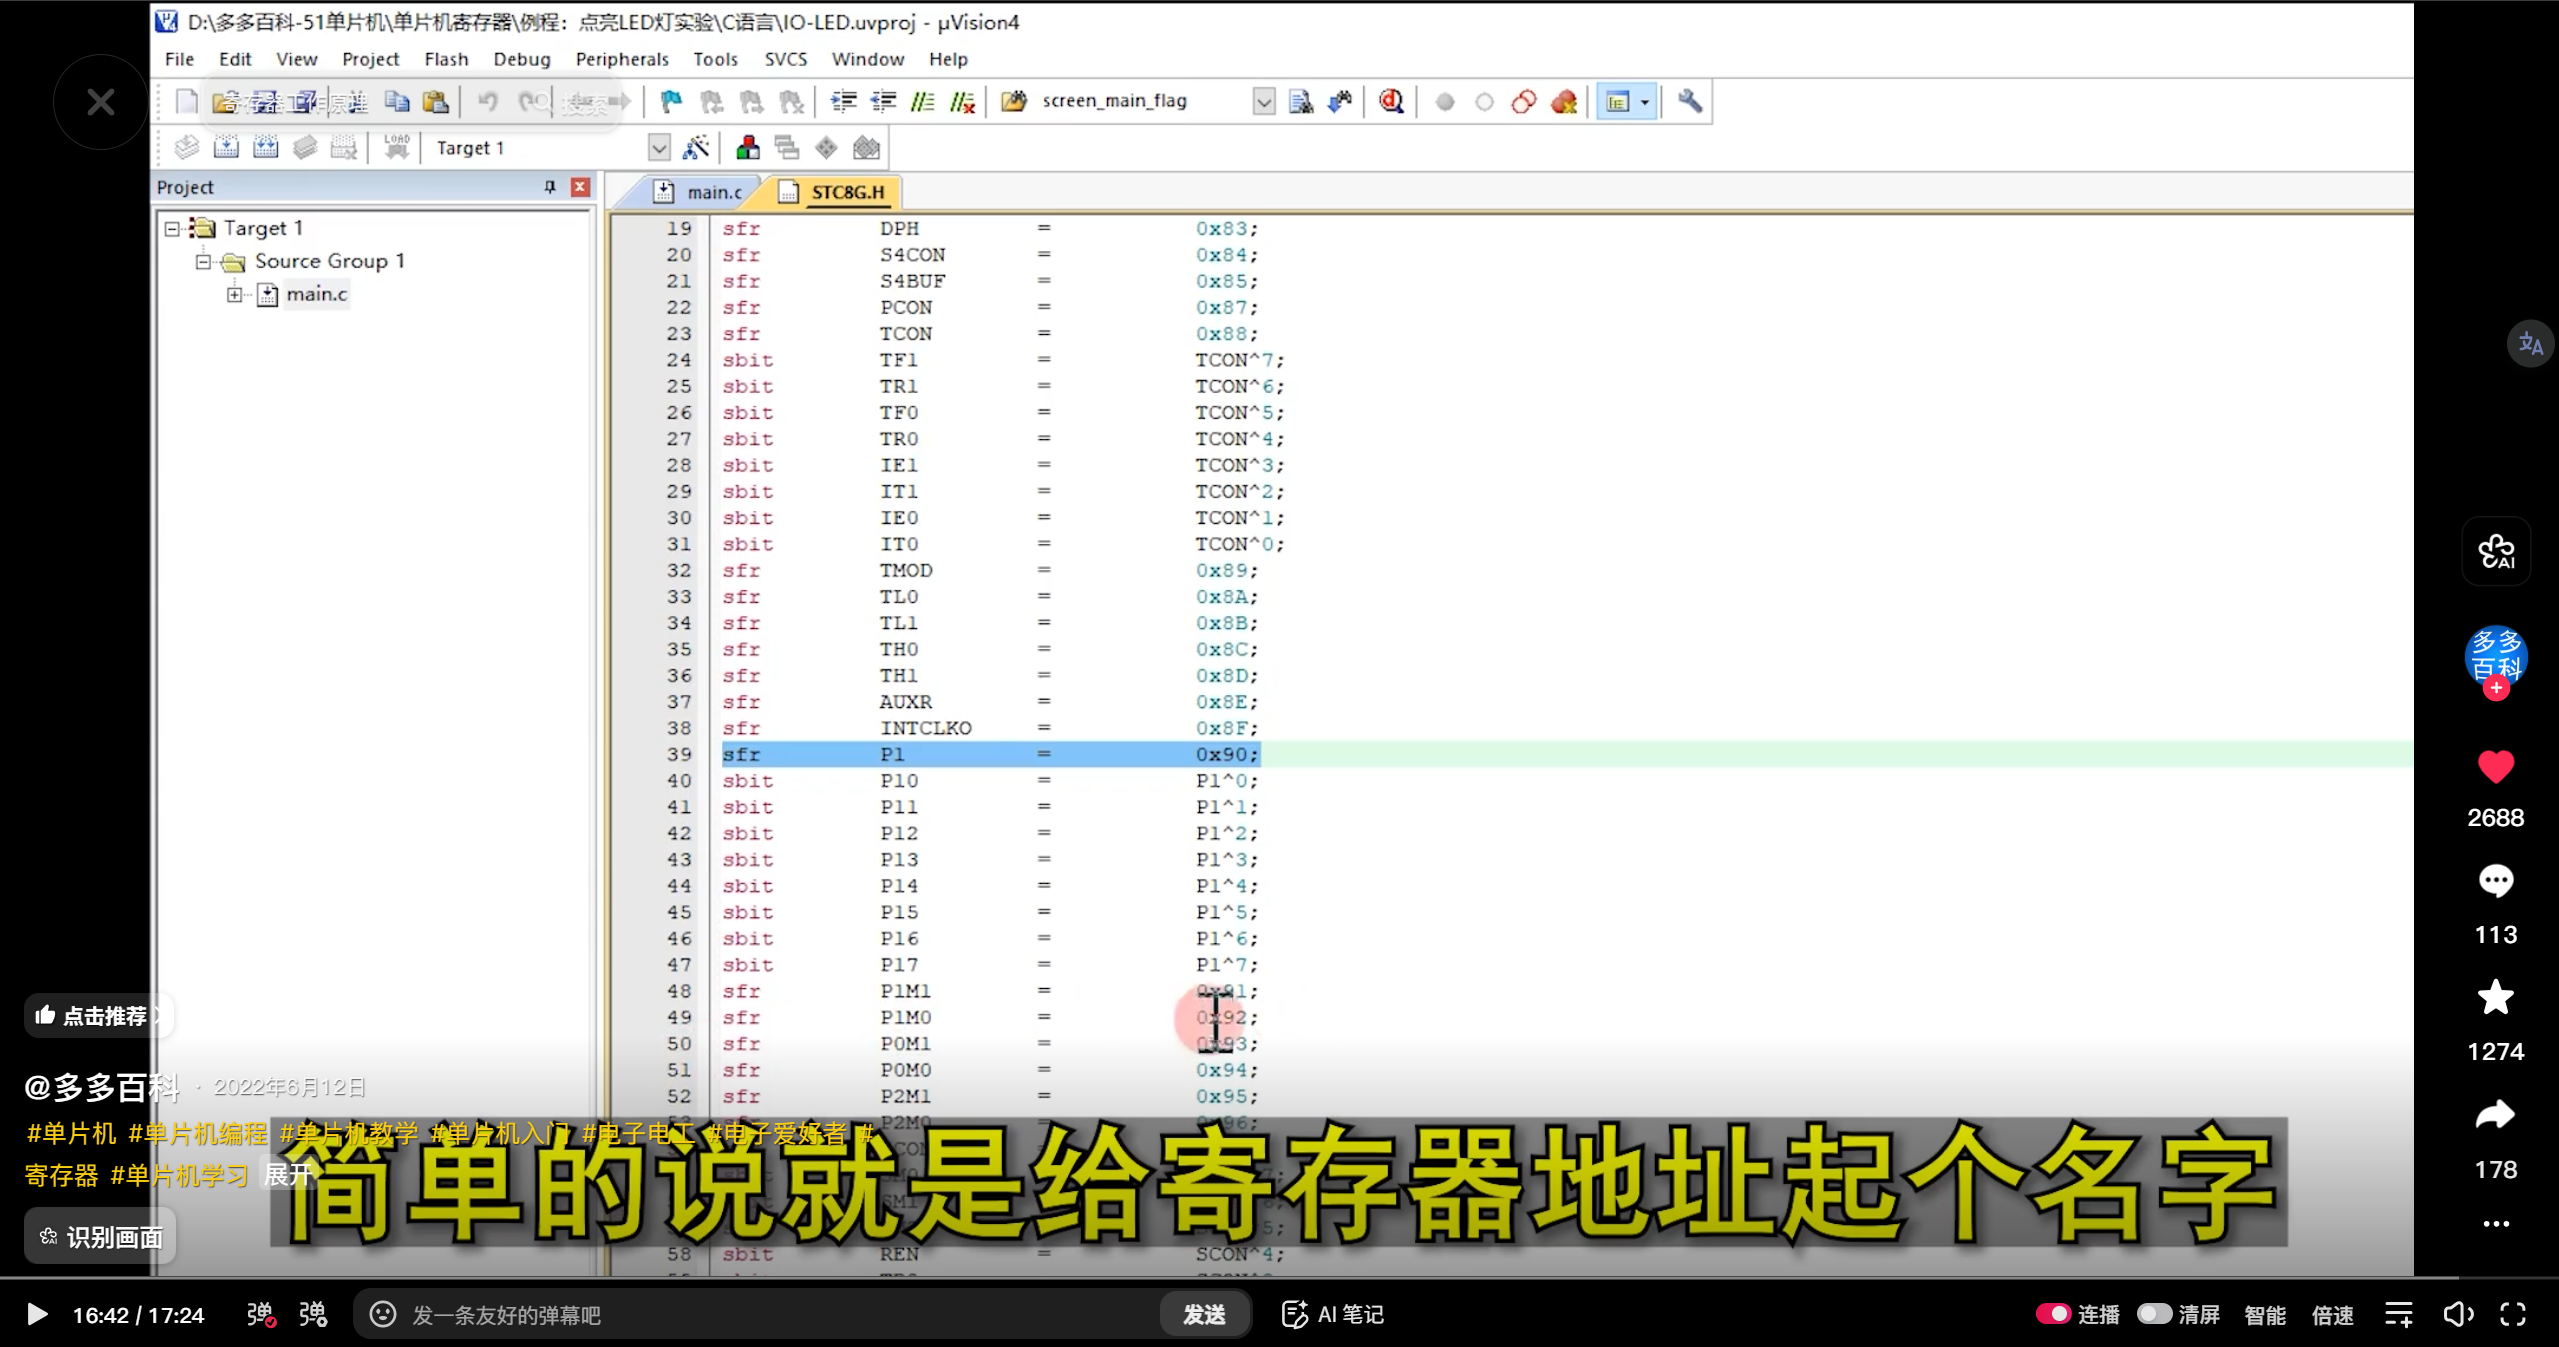Switch to the STC8G.H tab
The width and height of the screenshot is (2559, 1347).
tap(845, 191)
